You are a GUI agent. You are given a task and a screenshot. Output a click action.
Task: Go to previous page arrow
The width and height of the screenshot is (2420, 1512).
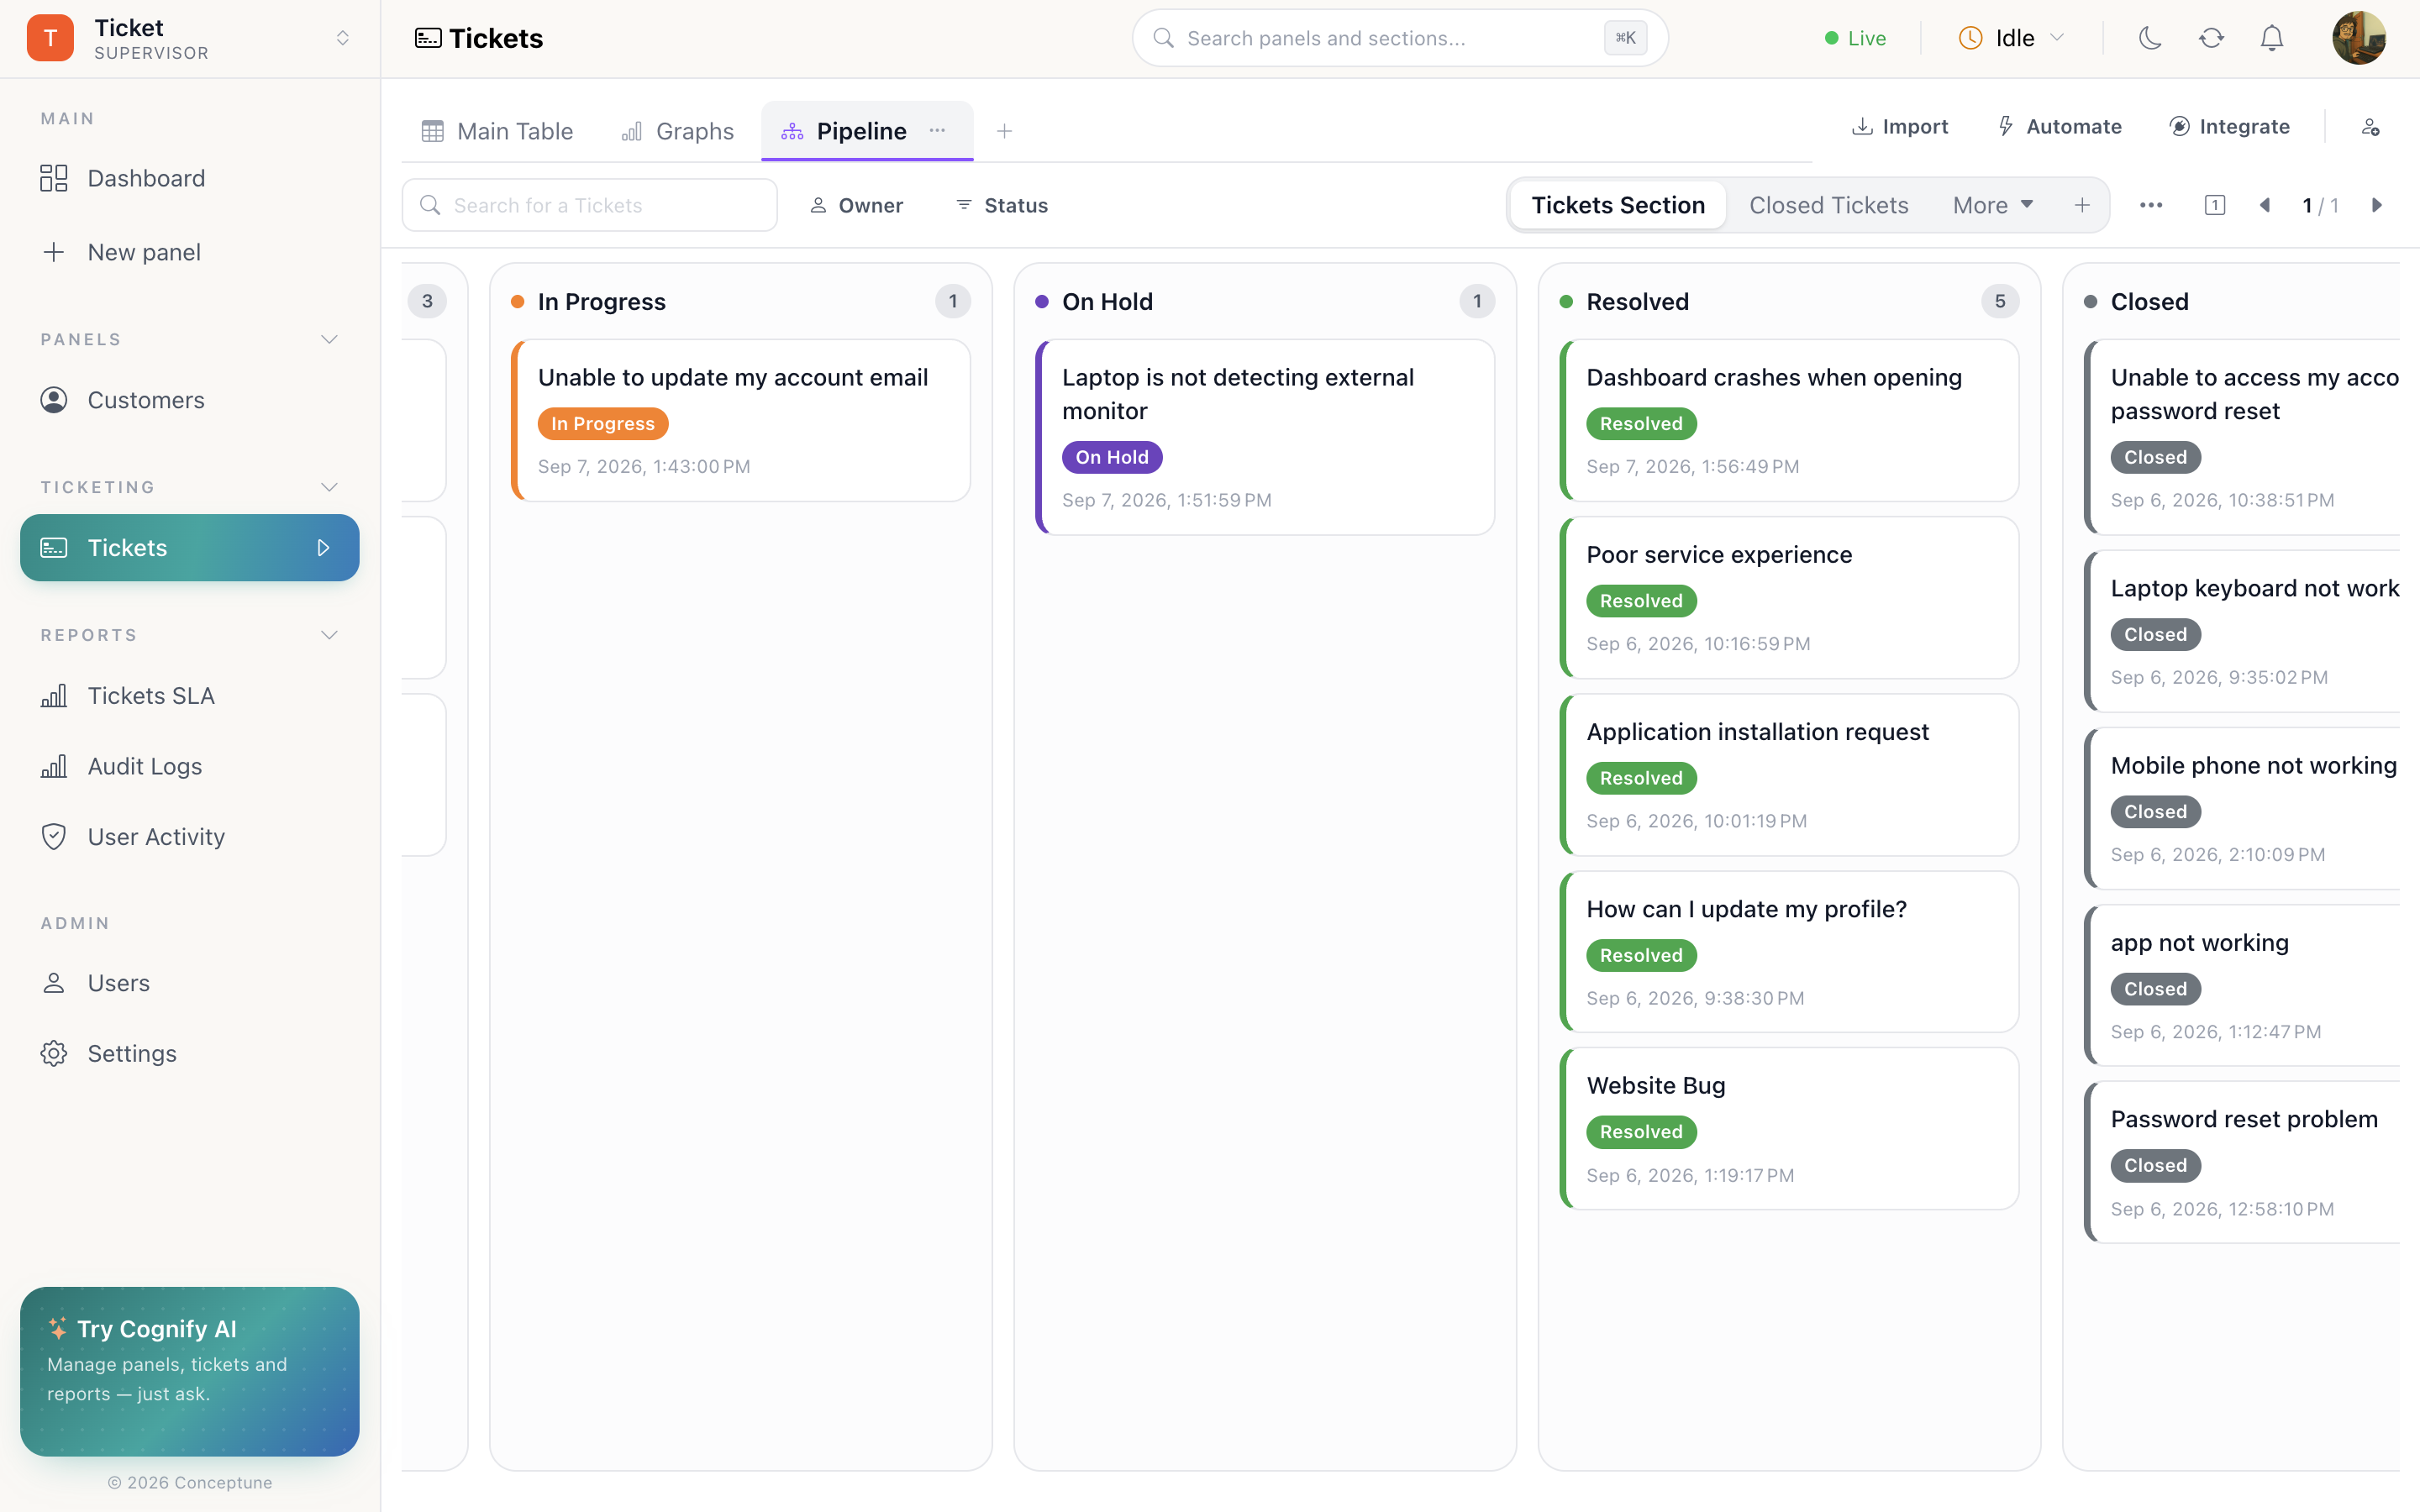click(x=2265, y=205)
